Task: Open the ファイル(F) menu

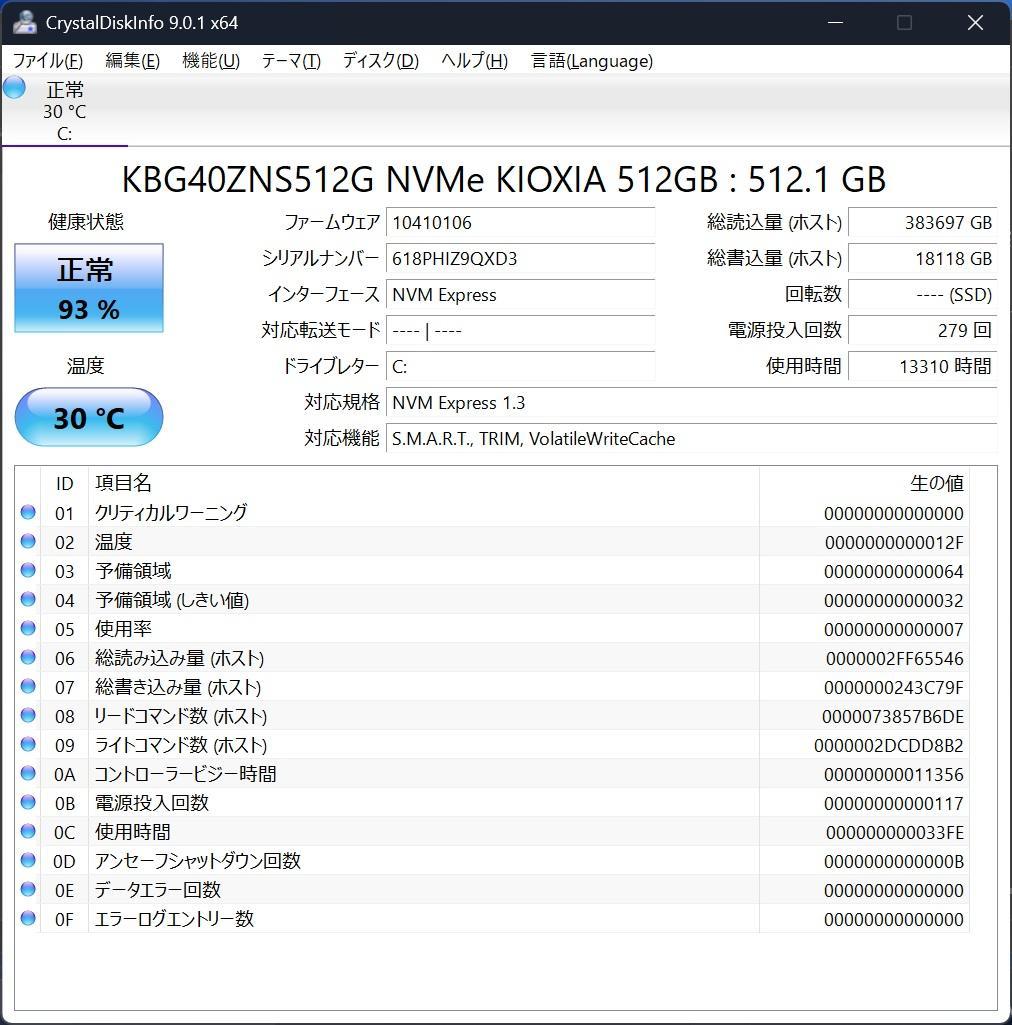Action: 46,61
